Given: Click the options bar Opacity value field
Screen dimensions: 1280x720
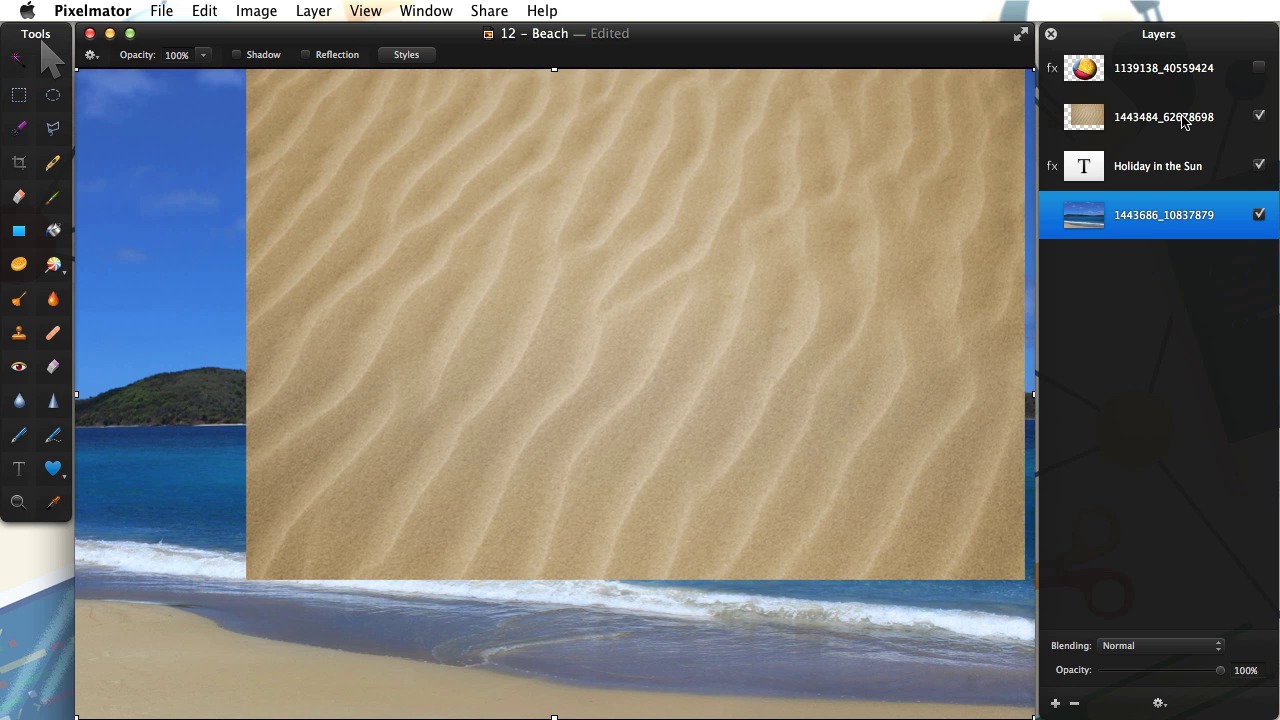Looking at the screenshot, I should point(176,55).
